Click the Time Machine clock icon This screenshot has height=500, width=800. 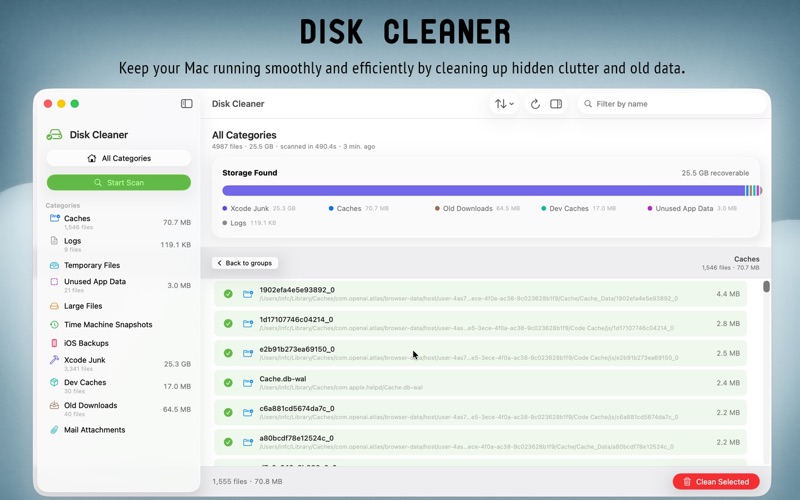[54, 324]
